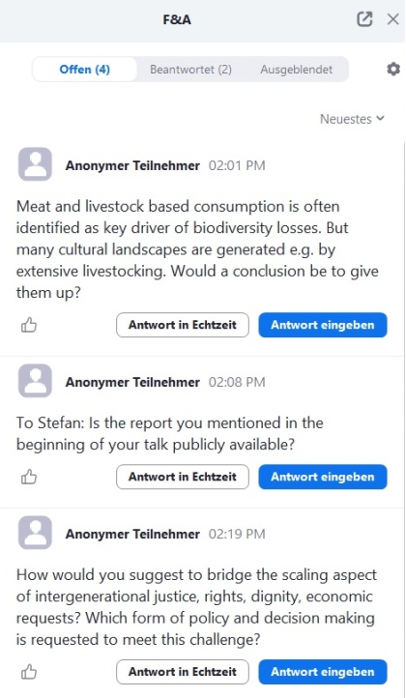Screen dimensions: 406x698
Task: Answer live the 02:01 PM livestock question
Action: tap(183, 325)
